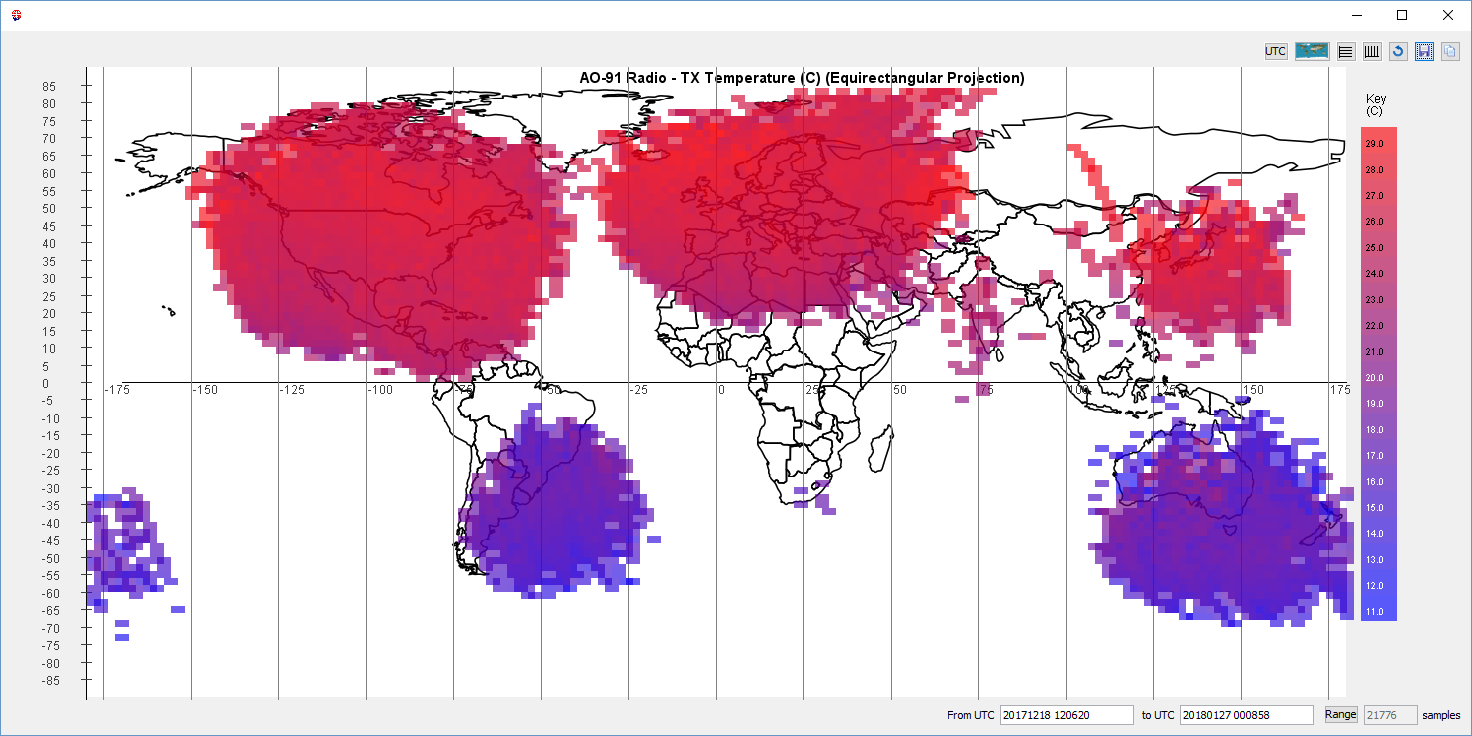
Task: Toggle vertical longitude grid lines
Action: 1372,51
